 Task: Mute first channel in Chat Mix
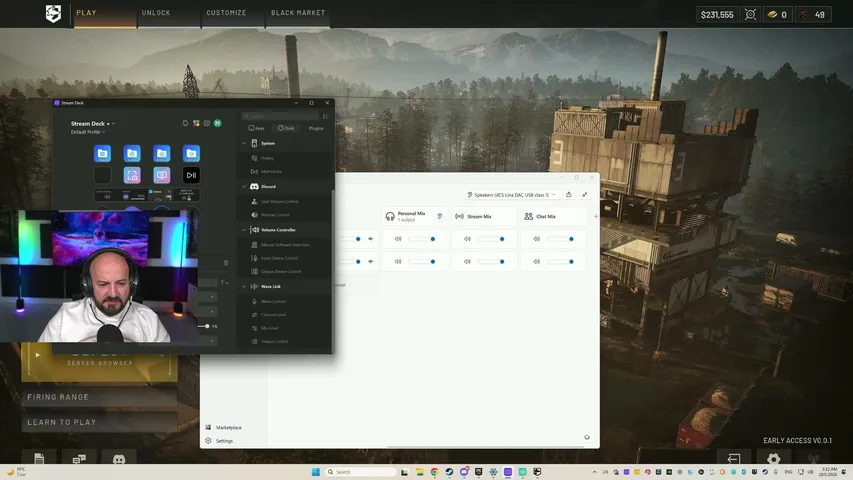point(536,239)
